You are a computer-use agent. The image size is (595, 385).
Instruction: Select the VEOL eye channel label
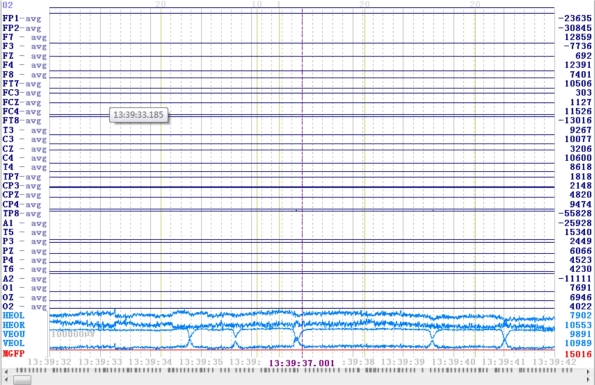coord(14,343)
